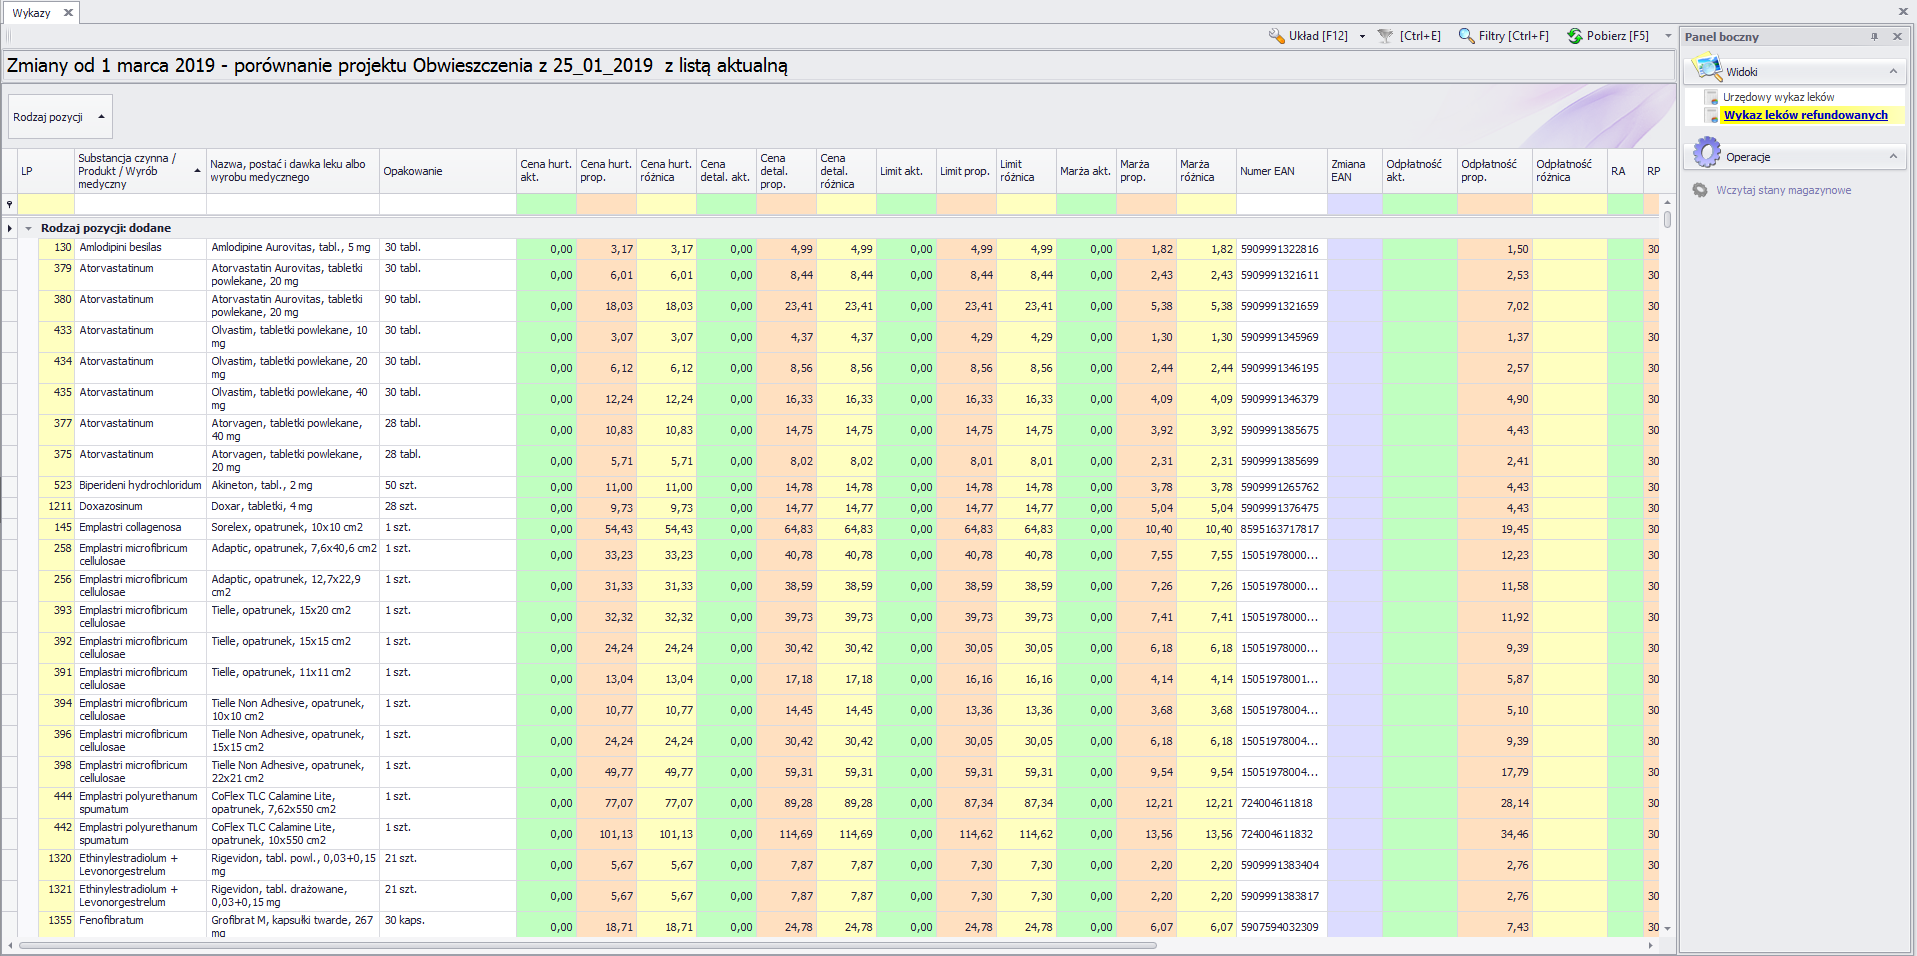Select the Wykazy tab
The height and width of the screenshot is (956, 1917).
pyautogui.click(x=31, y=13)
